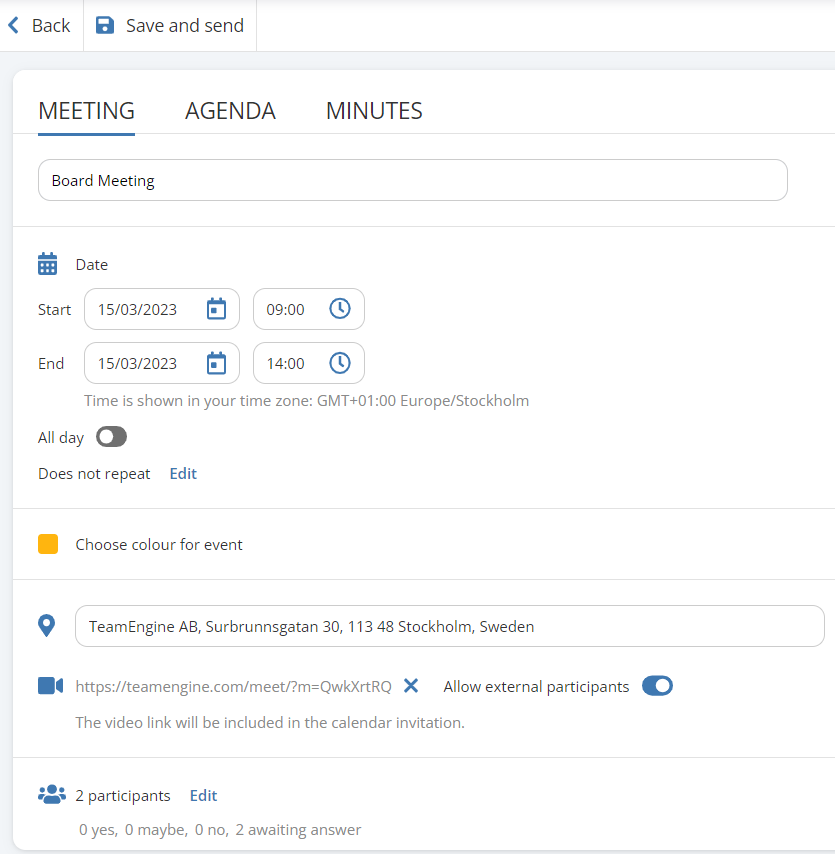835x854 pixels.
Task: Click the Board Meeting title field
Action: tap(412, 181)
